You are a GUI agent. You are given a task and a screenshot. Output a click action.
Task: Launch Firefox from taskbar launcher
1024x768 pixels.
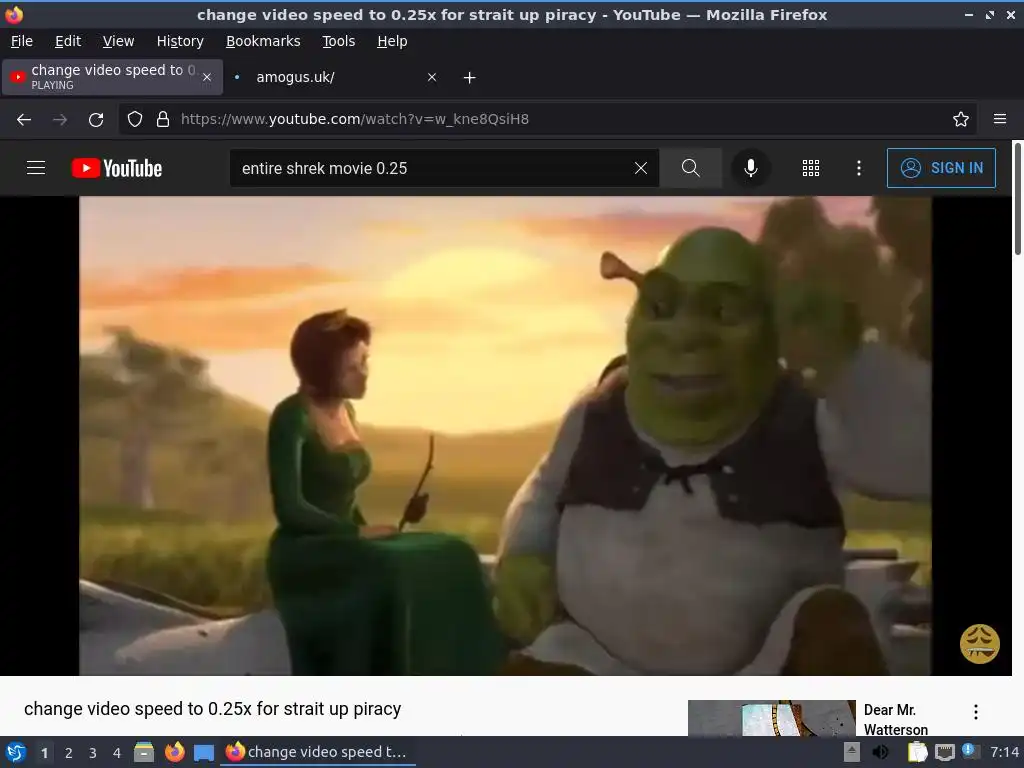[x=174, y=752]
